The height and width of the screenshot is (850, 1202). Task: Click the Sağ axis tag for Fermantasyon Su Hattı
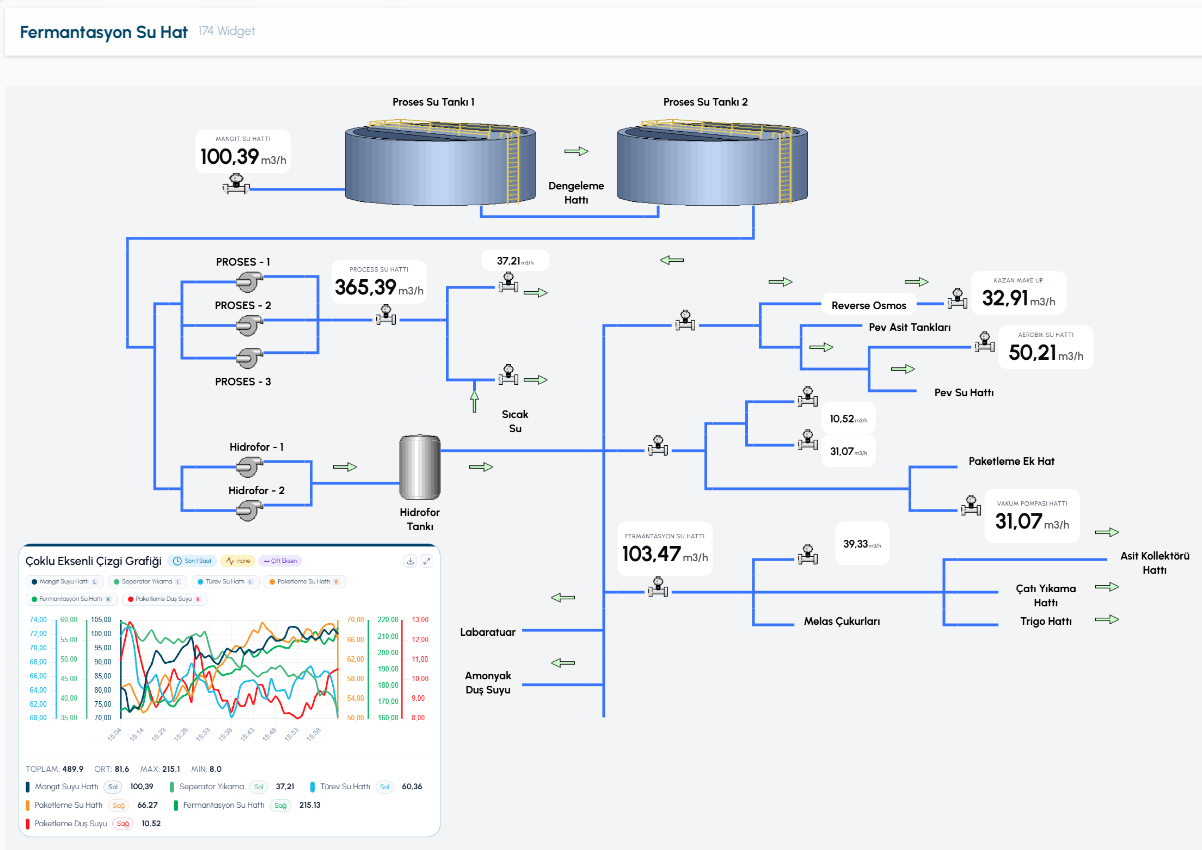coord(281,805)
